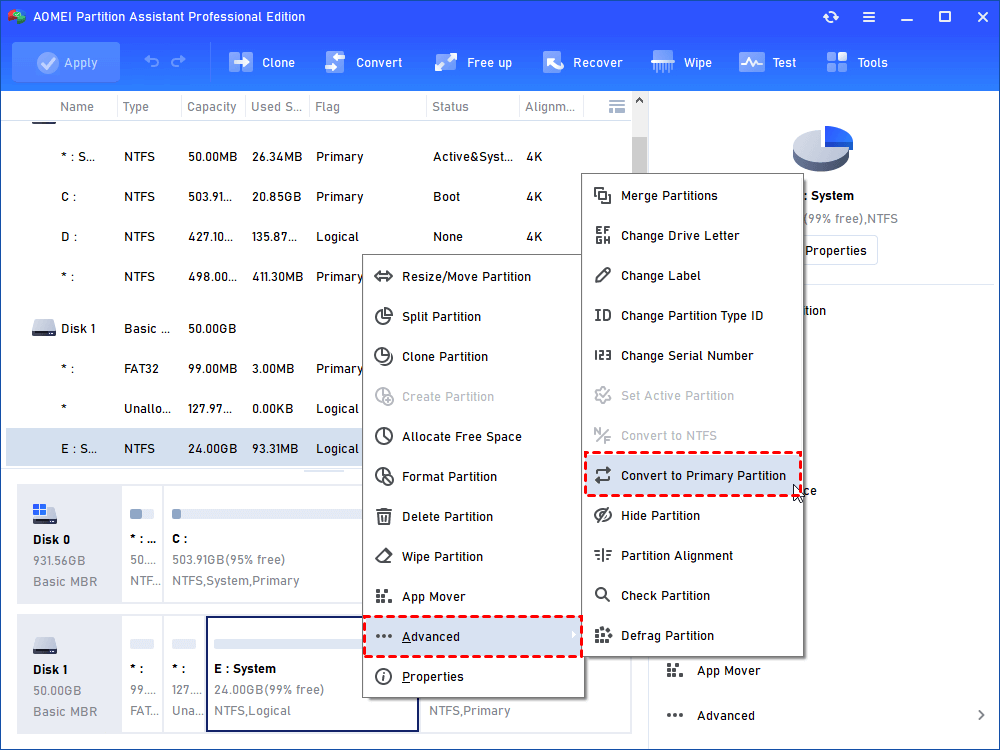The height and width of the screenshot is (750, 1000).
Task: Select the Wipe toolbar icon
Action: pos(663,62)
